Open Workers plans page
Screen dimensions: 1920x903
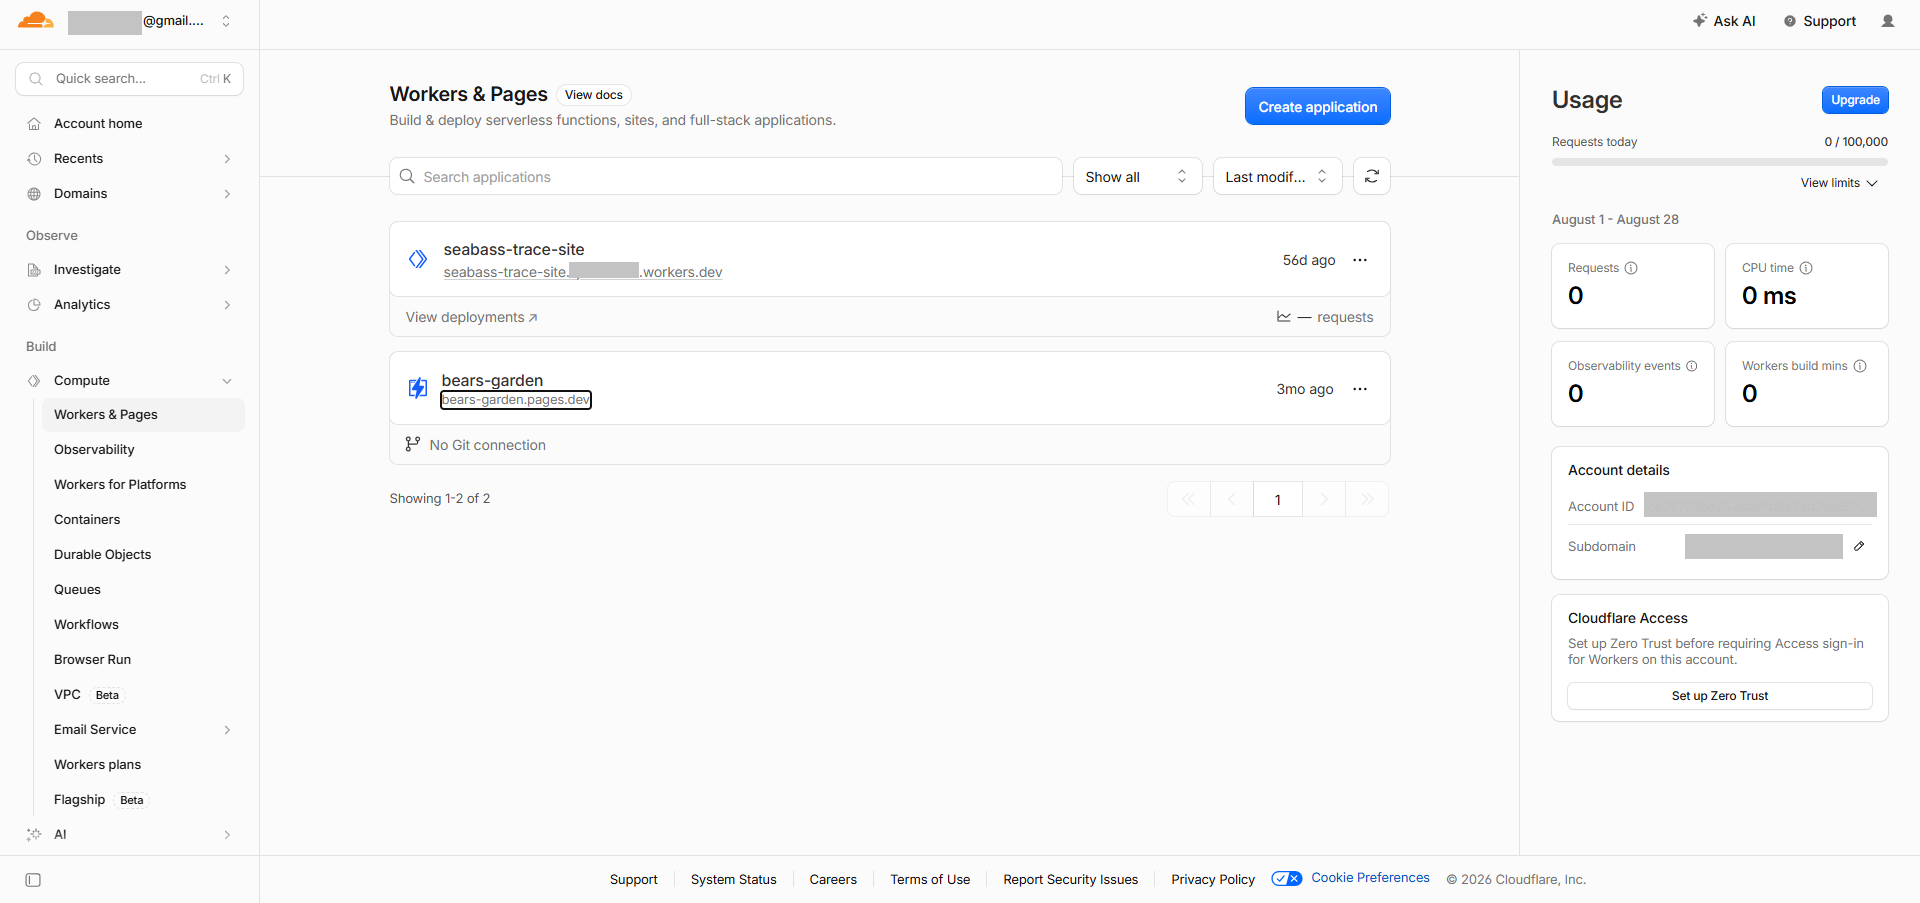click(97, 765)
